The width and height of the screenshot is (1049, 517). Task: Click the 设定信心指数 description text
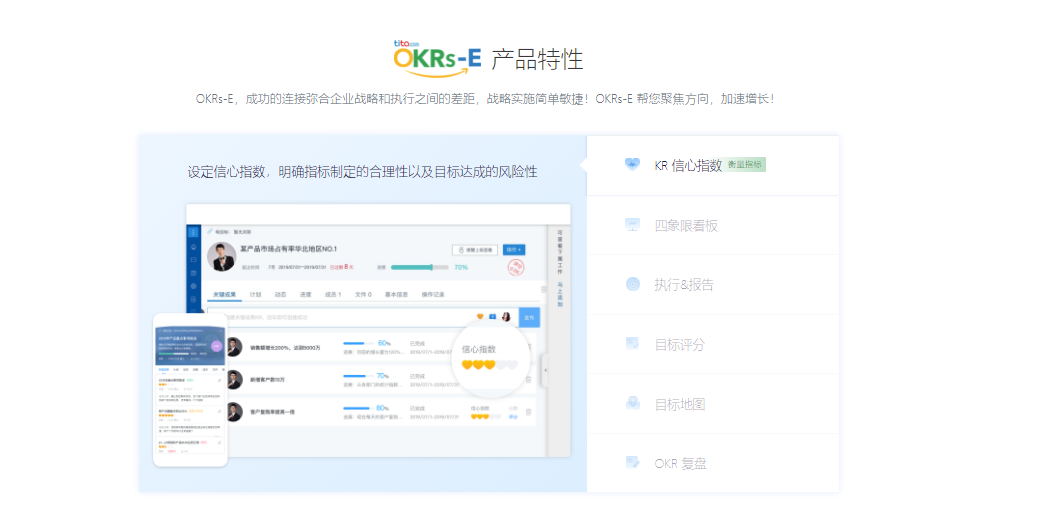[x=363, y=171]
